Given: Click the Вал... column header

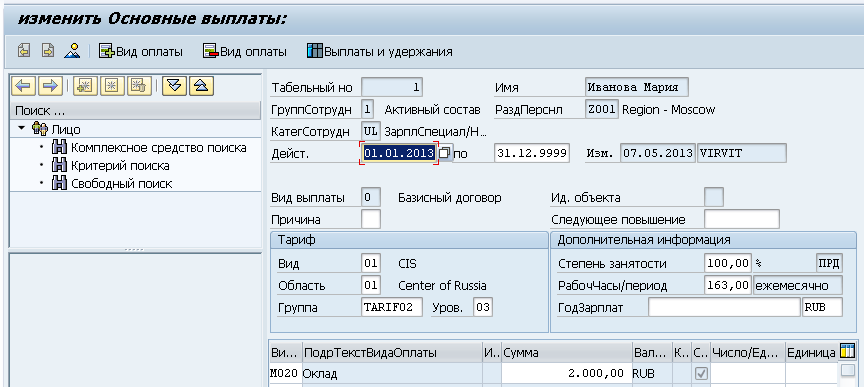Looking at the screenshot, I should (652, 352).
